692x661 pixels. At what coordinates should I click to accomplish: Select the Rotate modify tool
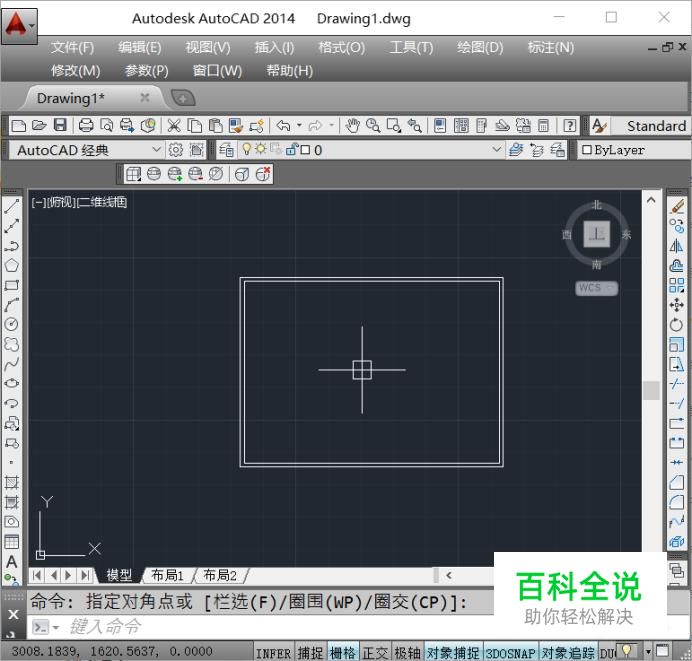(676, 324)
